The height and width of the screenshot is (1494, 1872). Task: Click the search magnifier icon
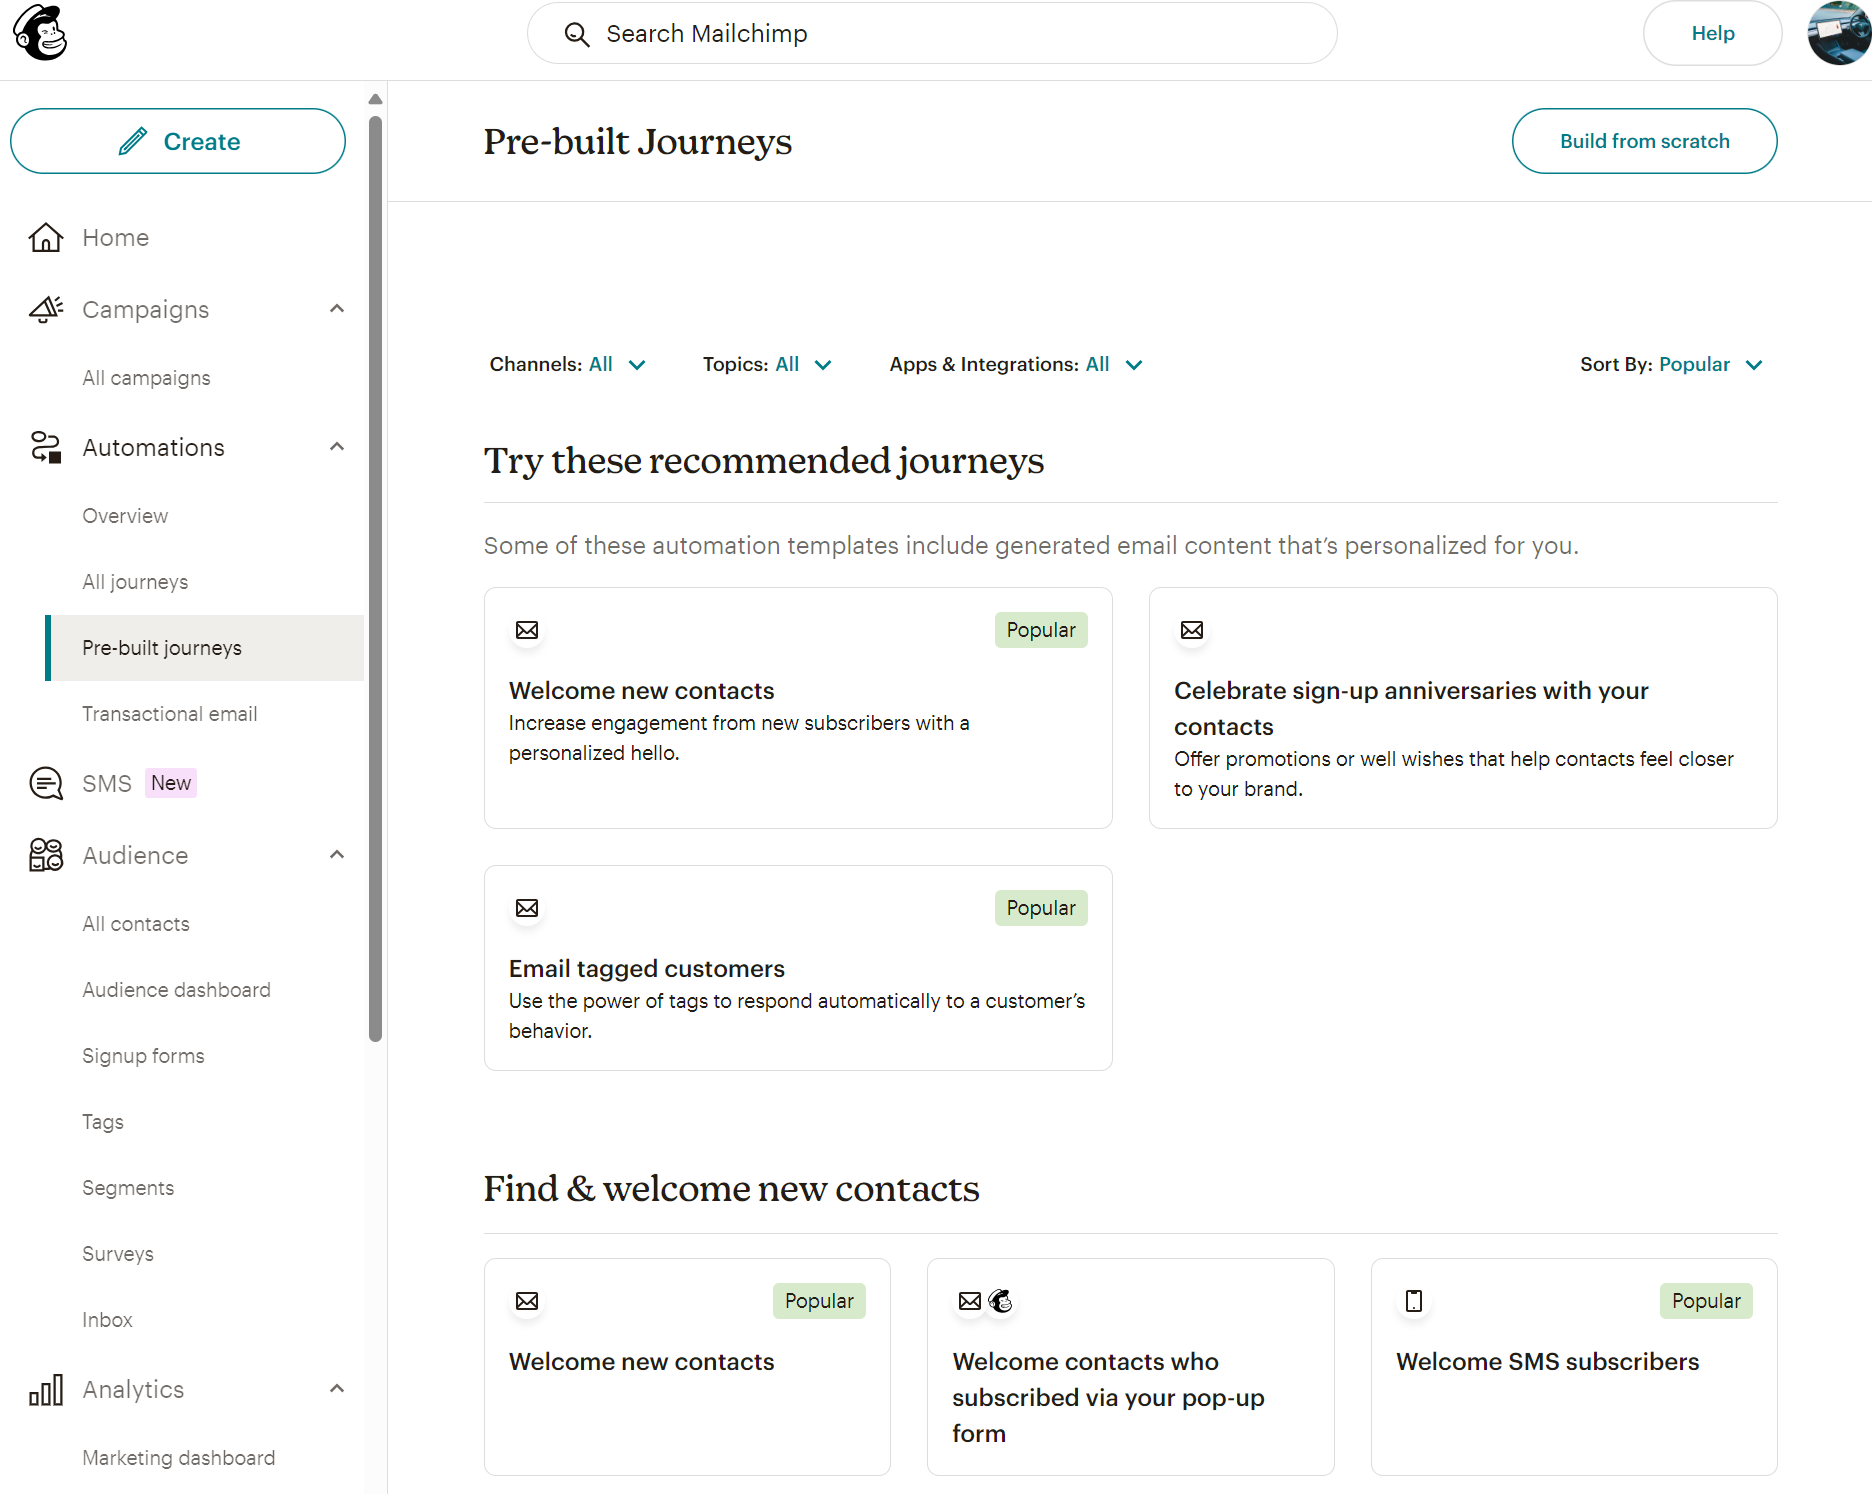[x=577, y=34]
